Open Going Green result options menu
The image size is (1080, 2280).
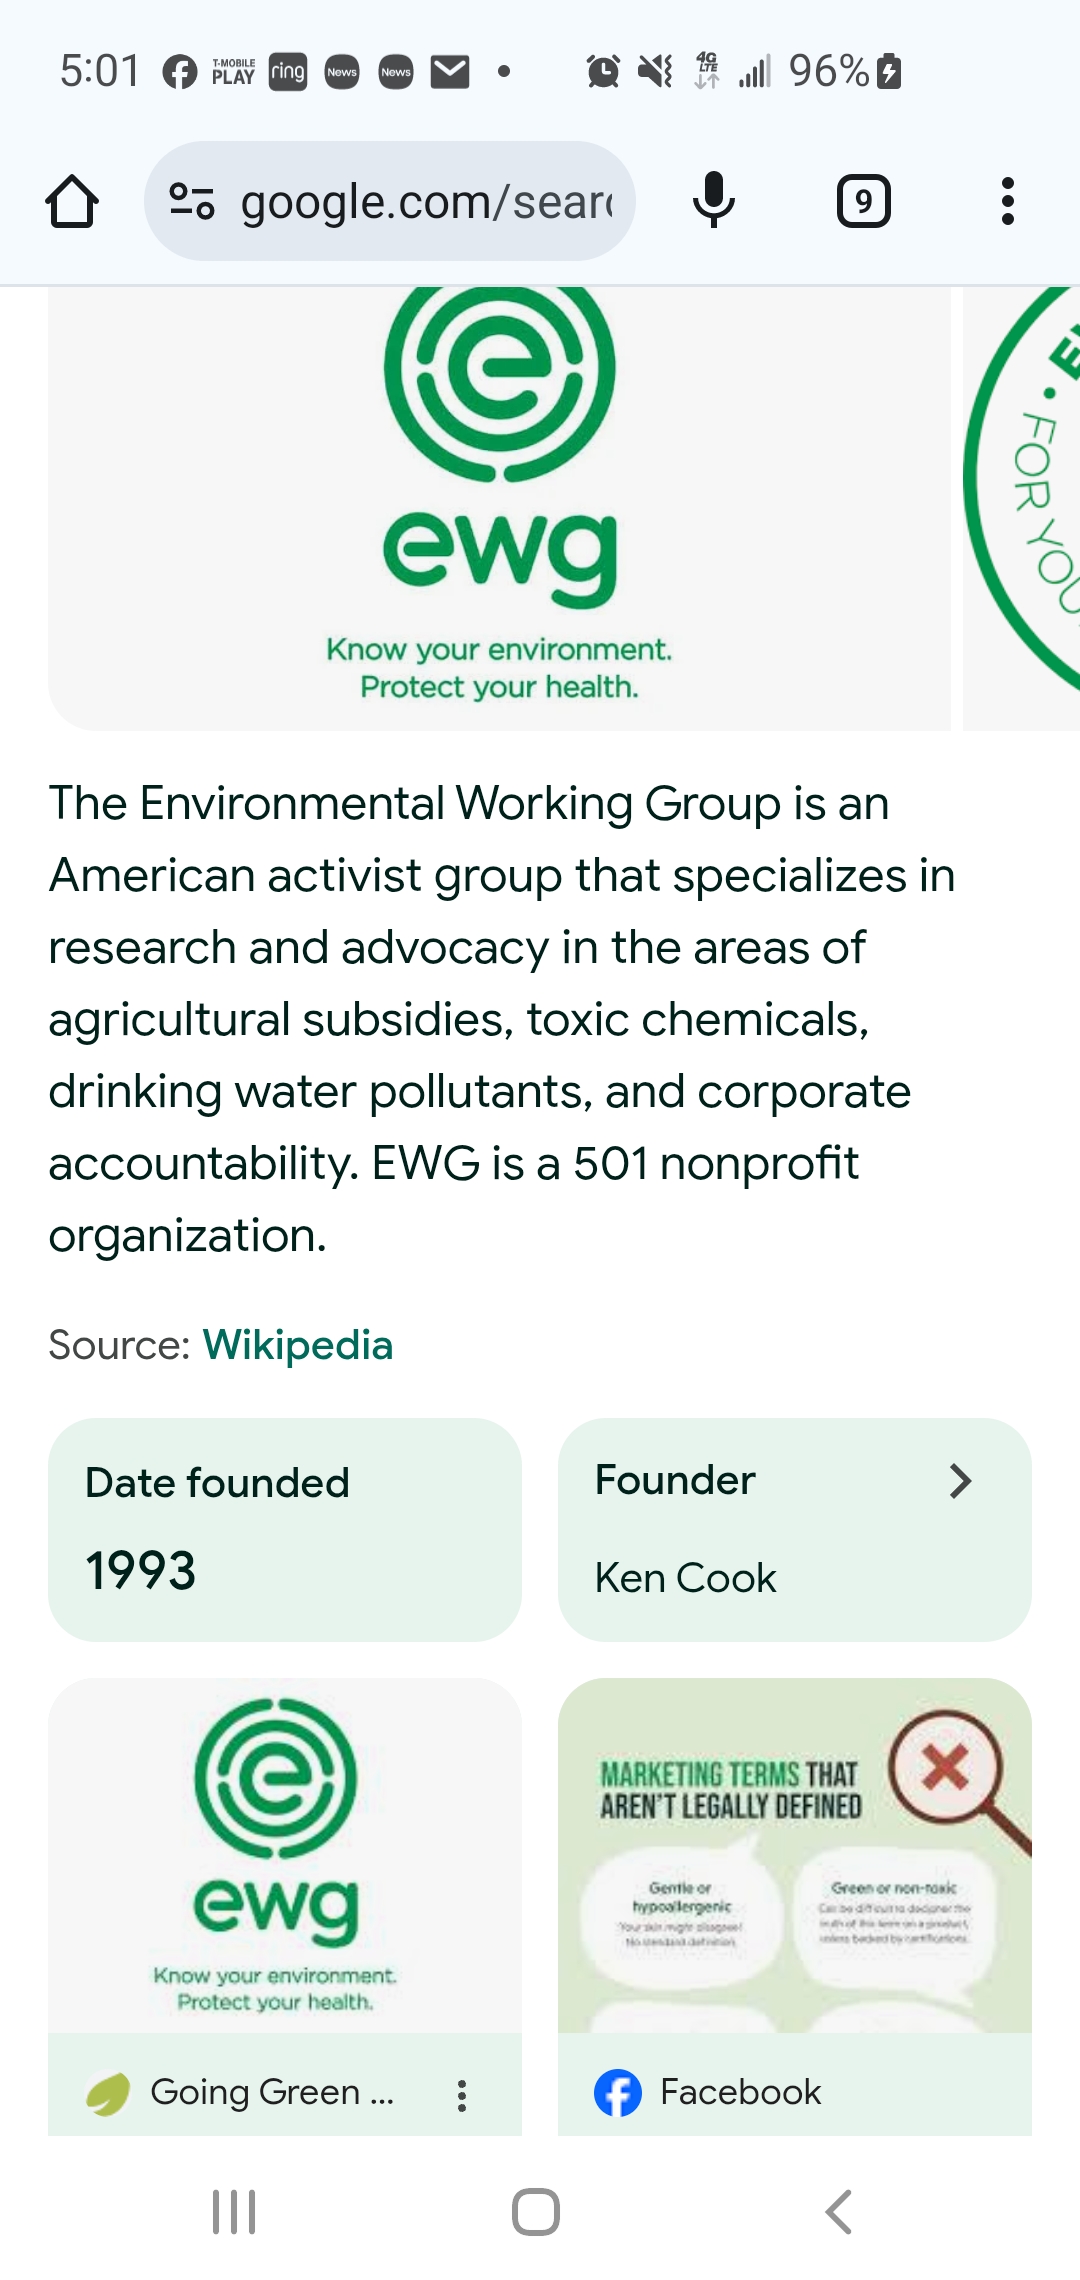[461, 2095]
